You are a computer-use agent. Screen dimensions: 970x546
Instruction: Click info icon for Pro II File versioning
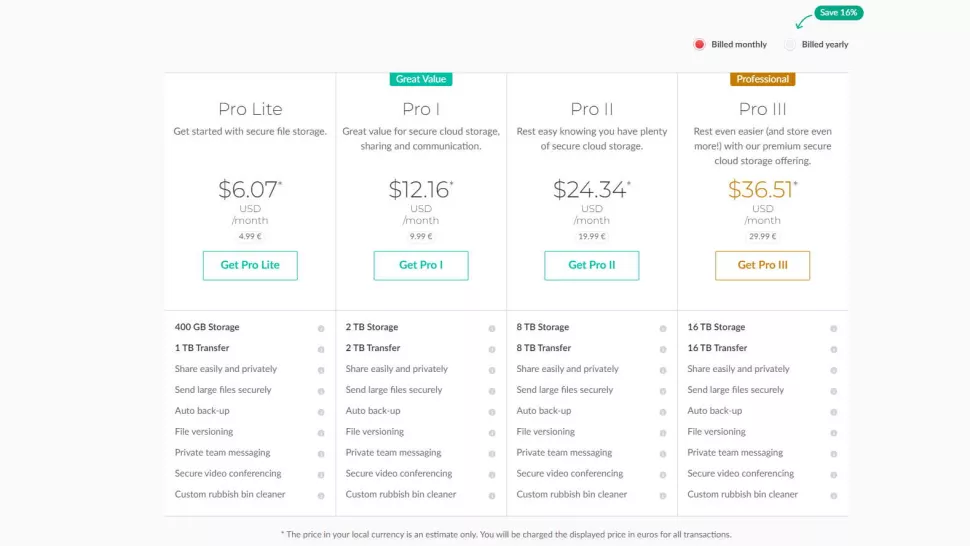[663, 433]
